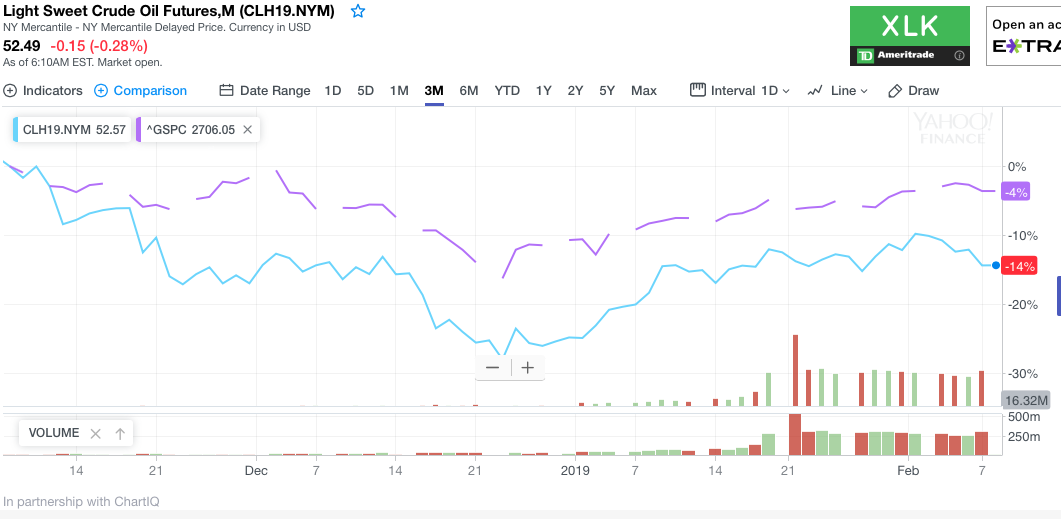Screen dimensions: 1061x519
Task: Select the YTD range
Action: pos(507,91)
